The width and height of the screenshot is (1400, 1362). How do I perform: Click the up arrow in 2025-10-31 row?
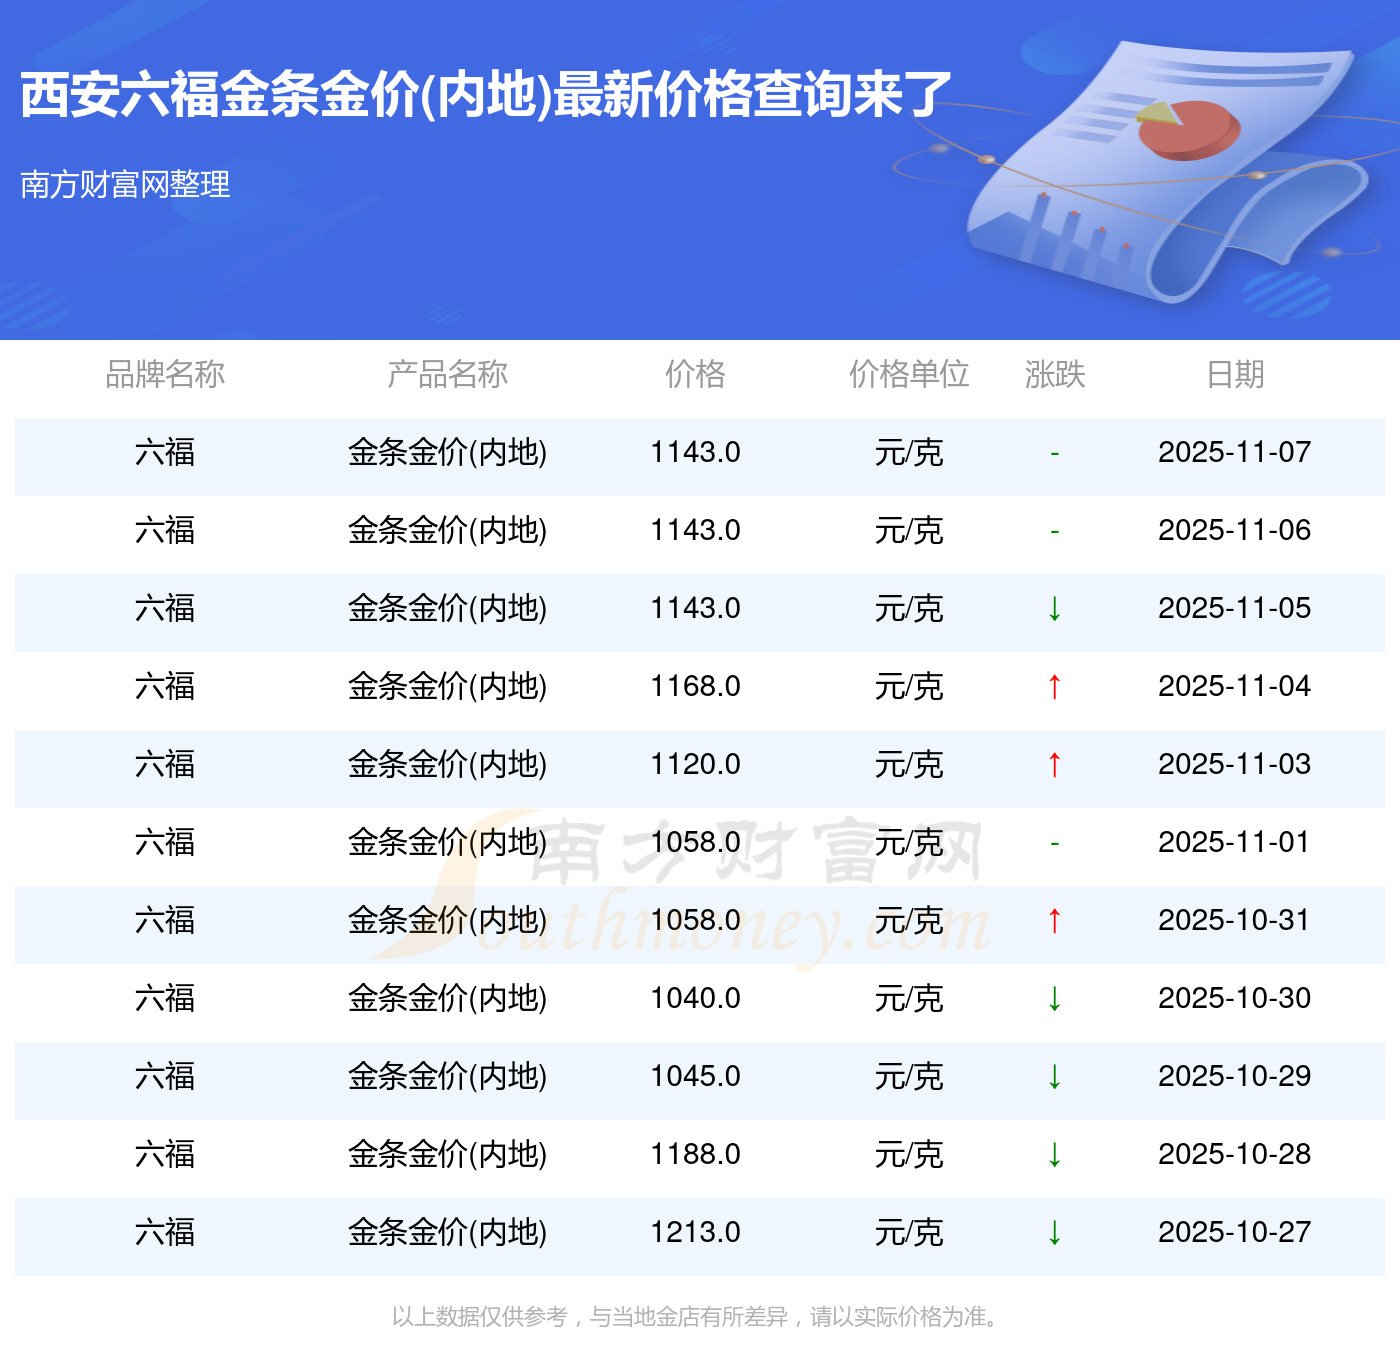tap(1054, 921)
